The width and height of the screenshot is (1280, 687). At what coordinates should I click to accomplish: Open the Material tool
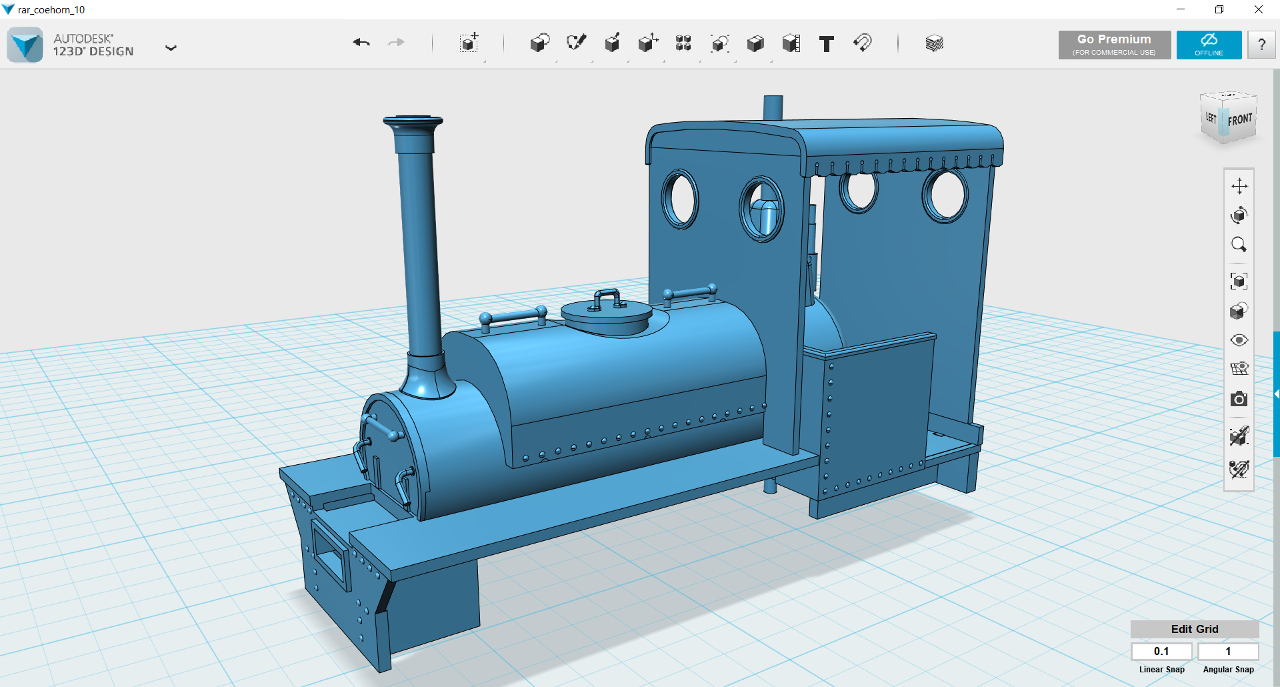pos(934,43)
